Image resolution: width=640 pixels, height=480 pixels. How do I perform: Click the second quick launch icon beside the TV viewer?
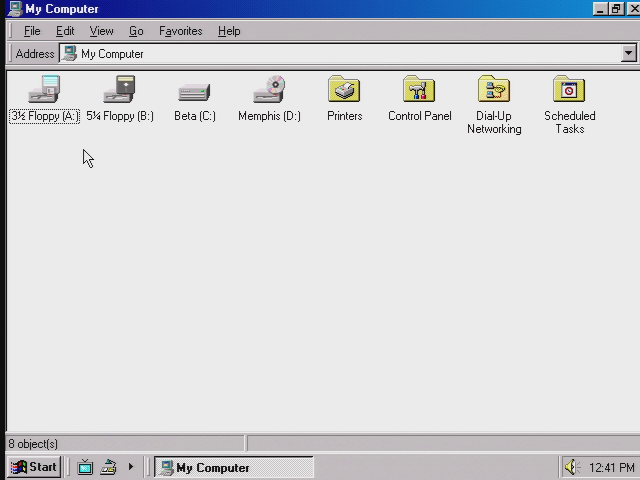(x=109, y=467)
